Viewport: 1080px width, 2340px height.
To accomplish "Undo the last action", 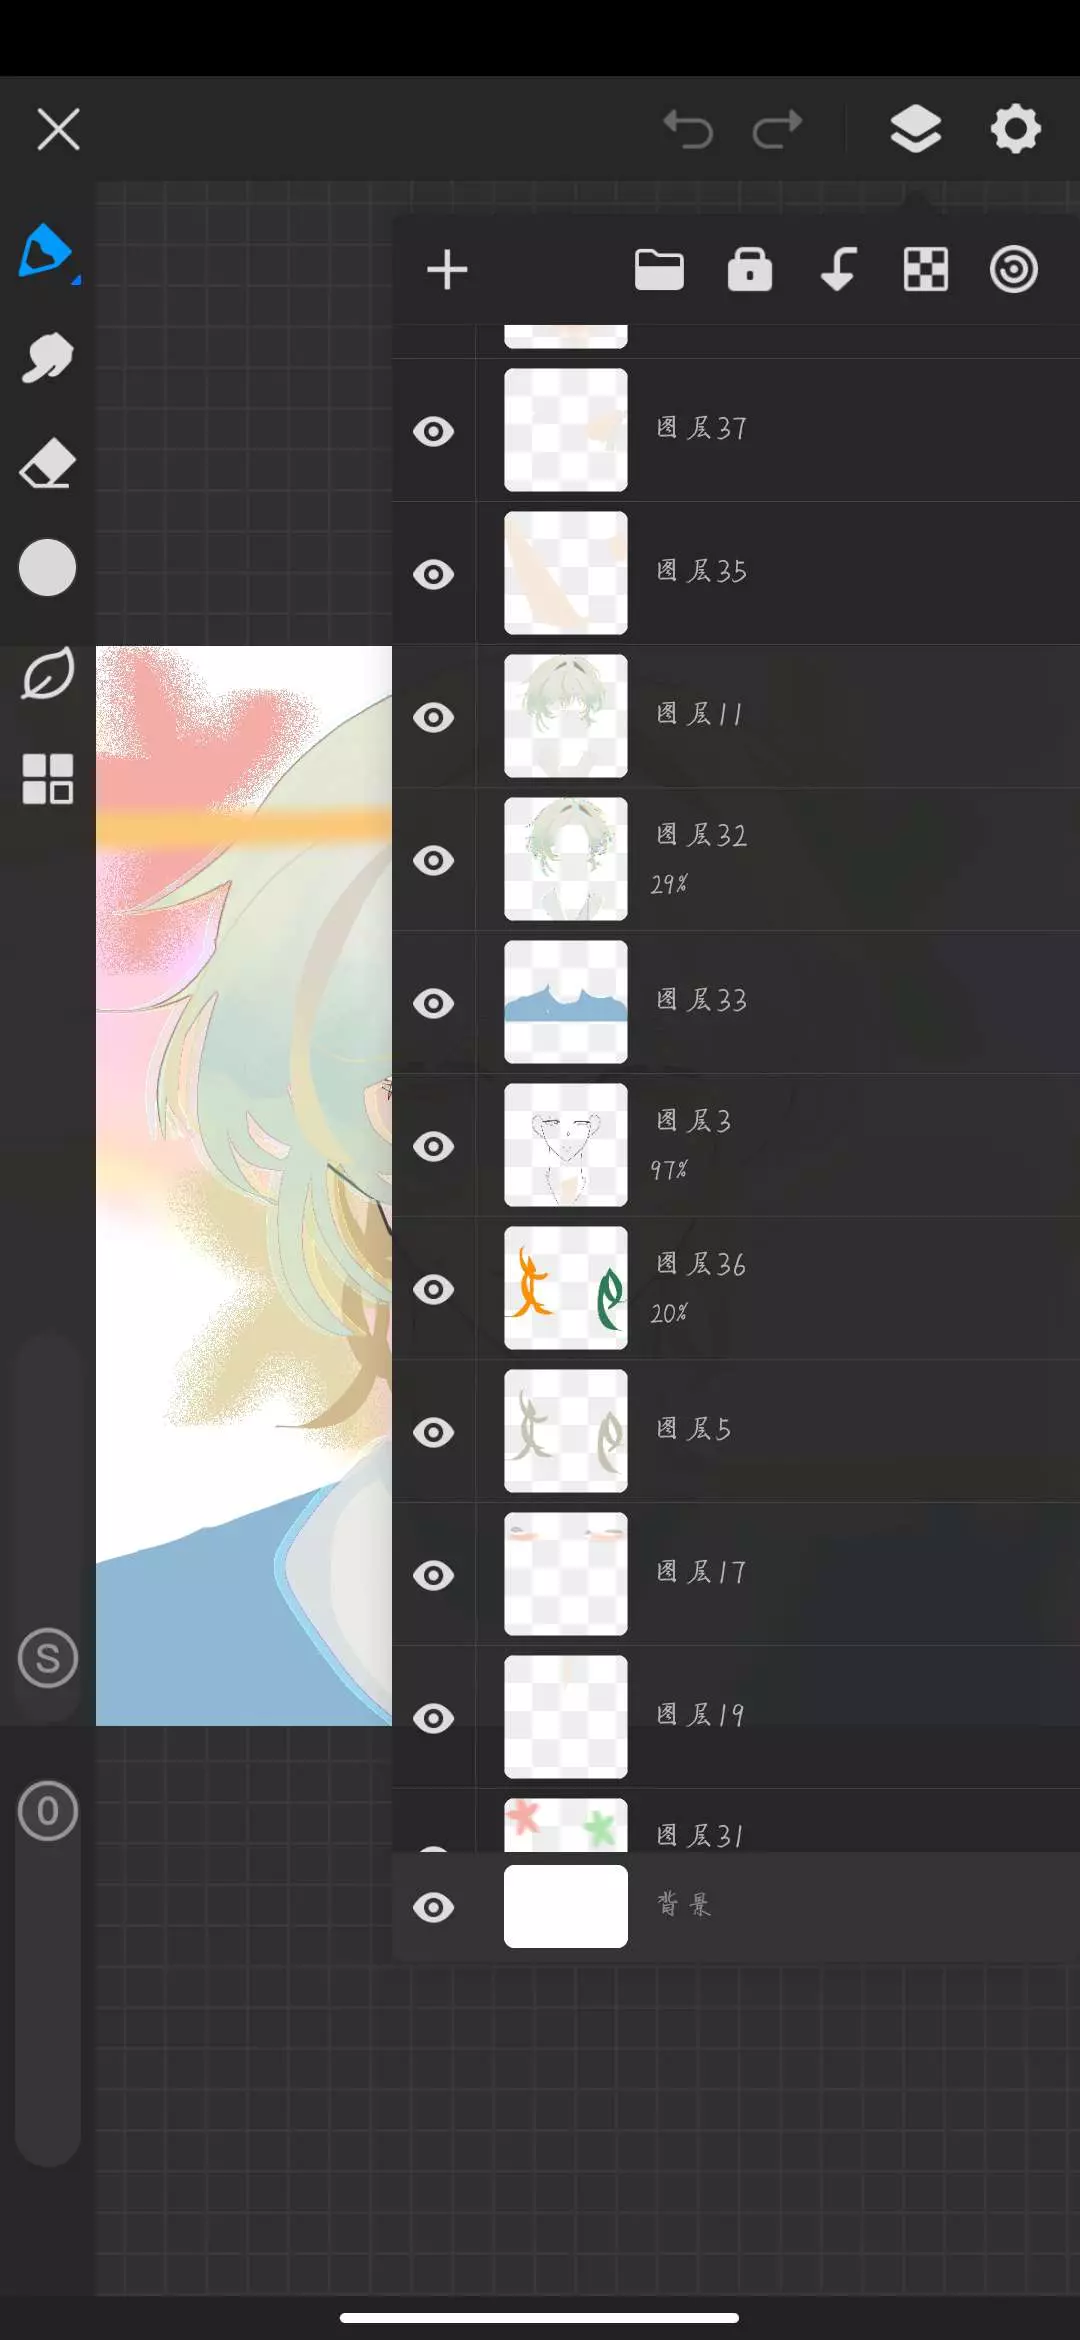I will (688, 129).
